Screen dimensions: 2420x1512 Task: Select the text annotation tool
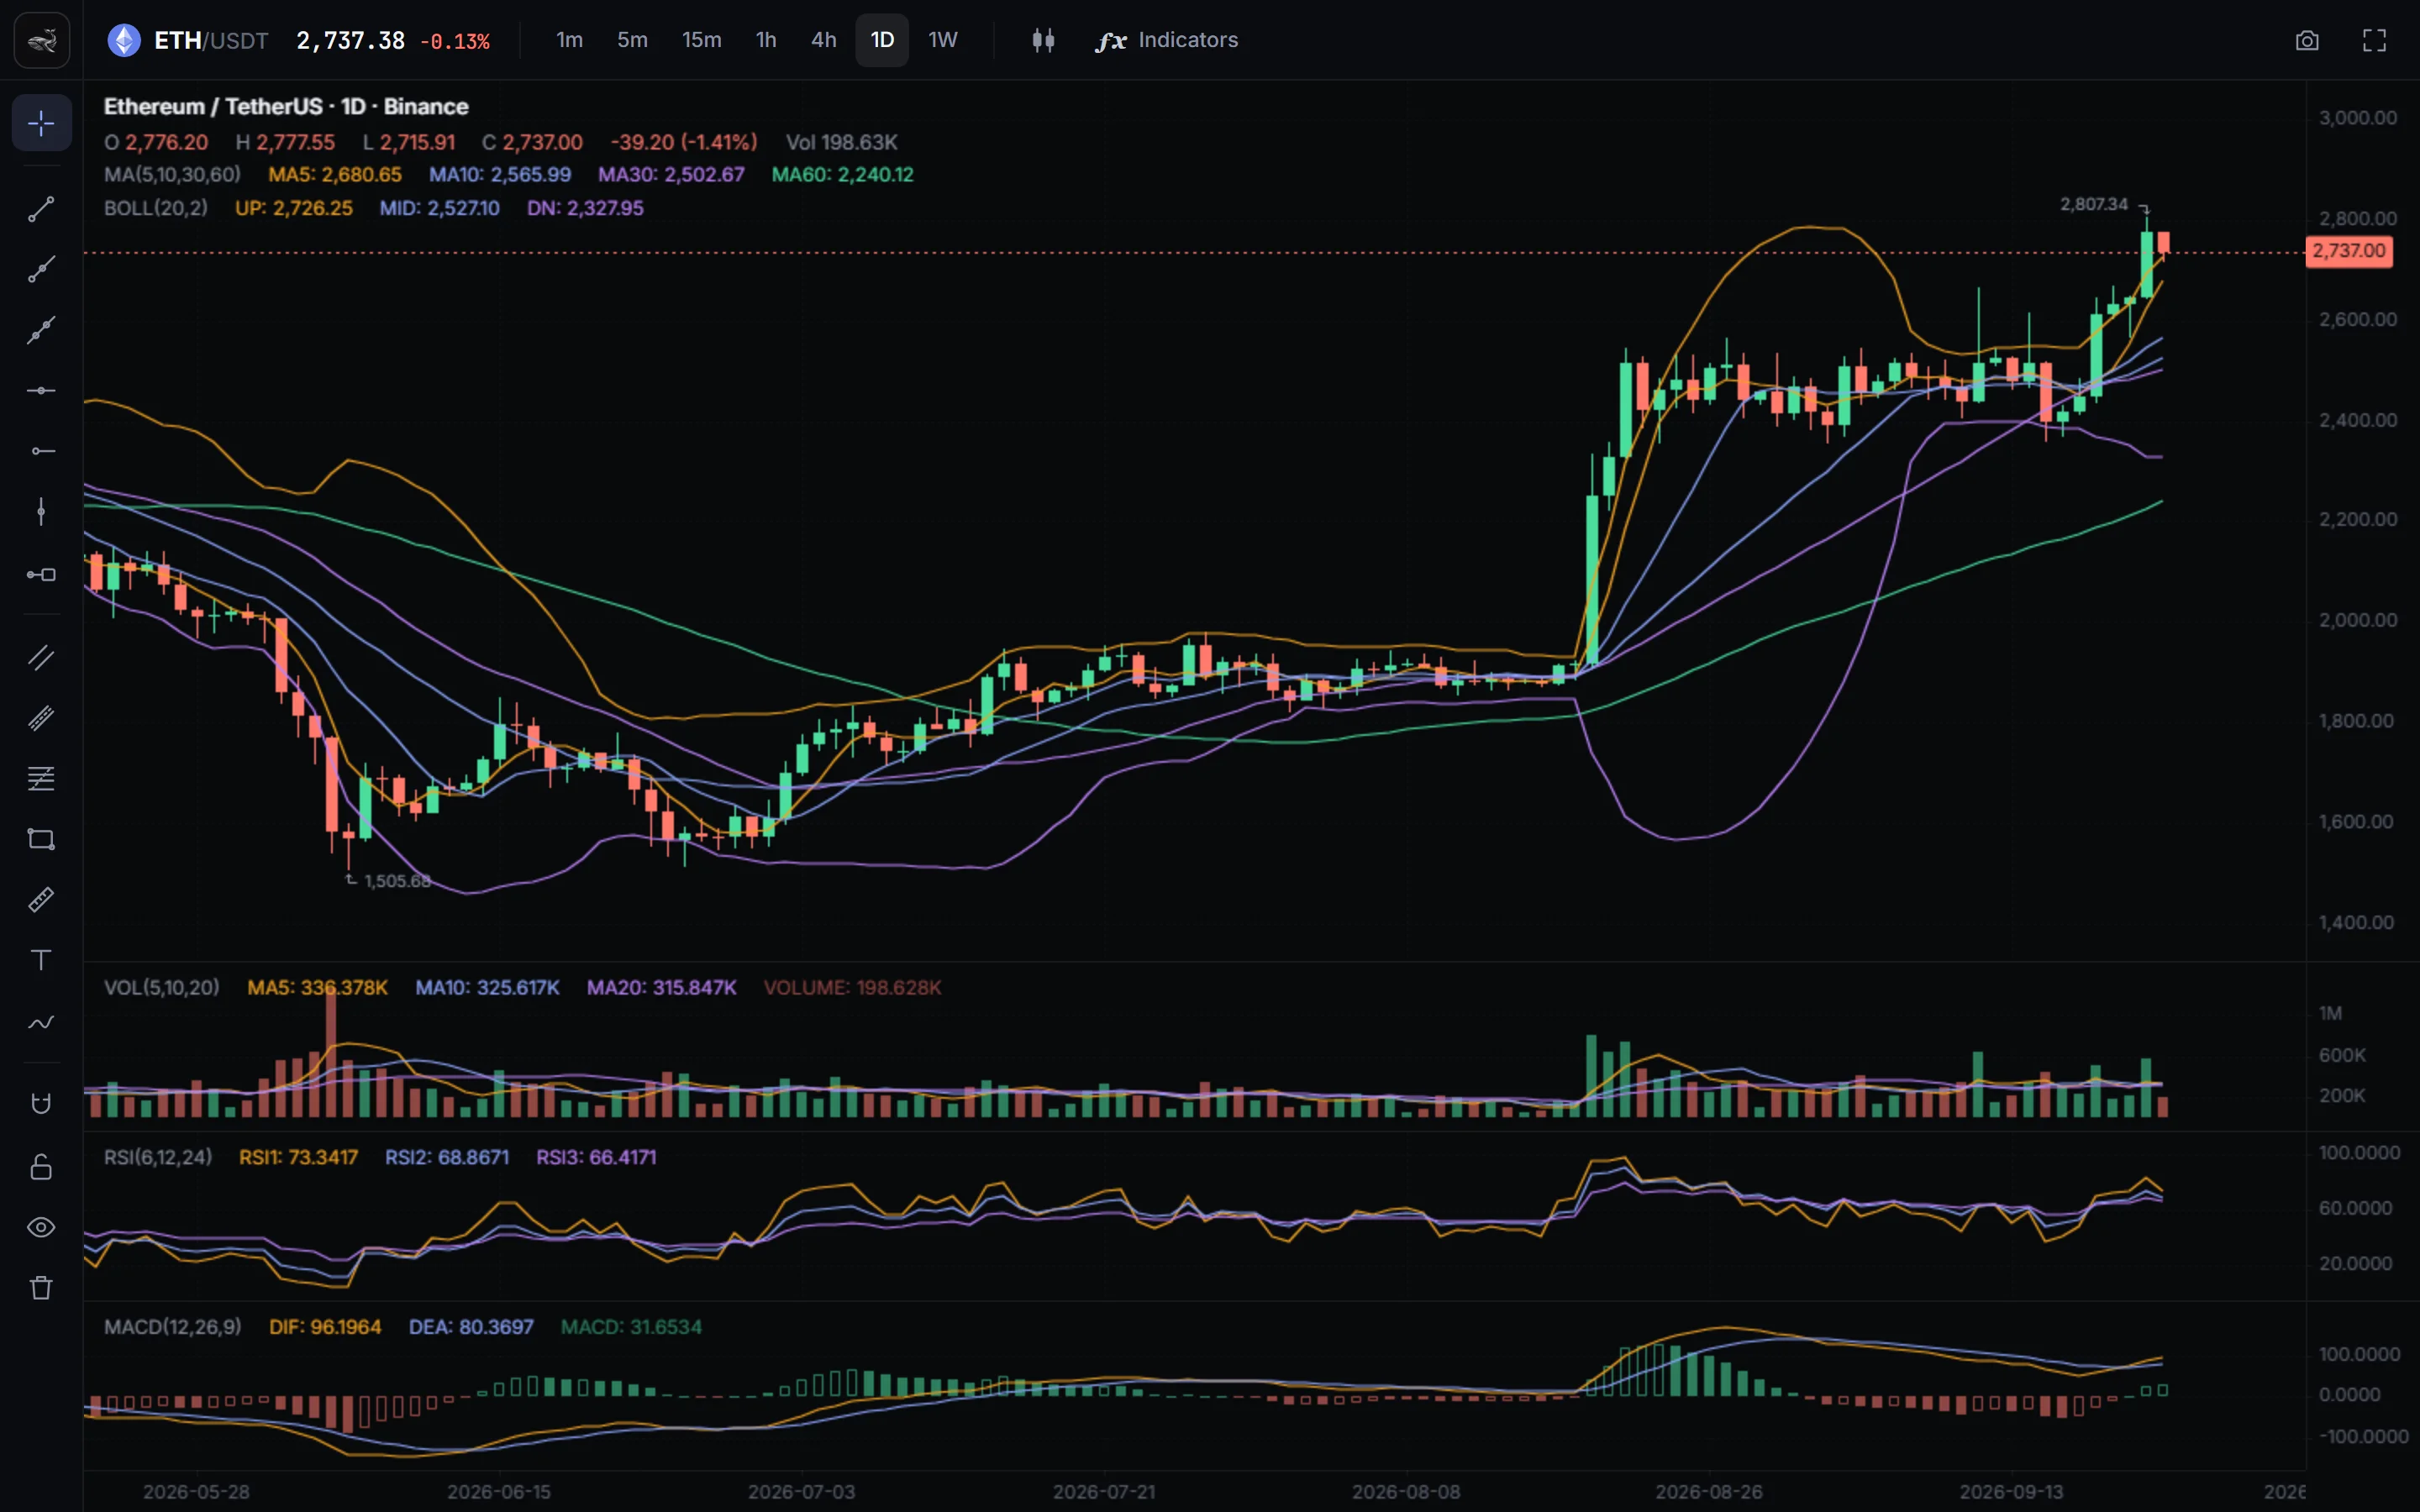tap(41, 960)
